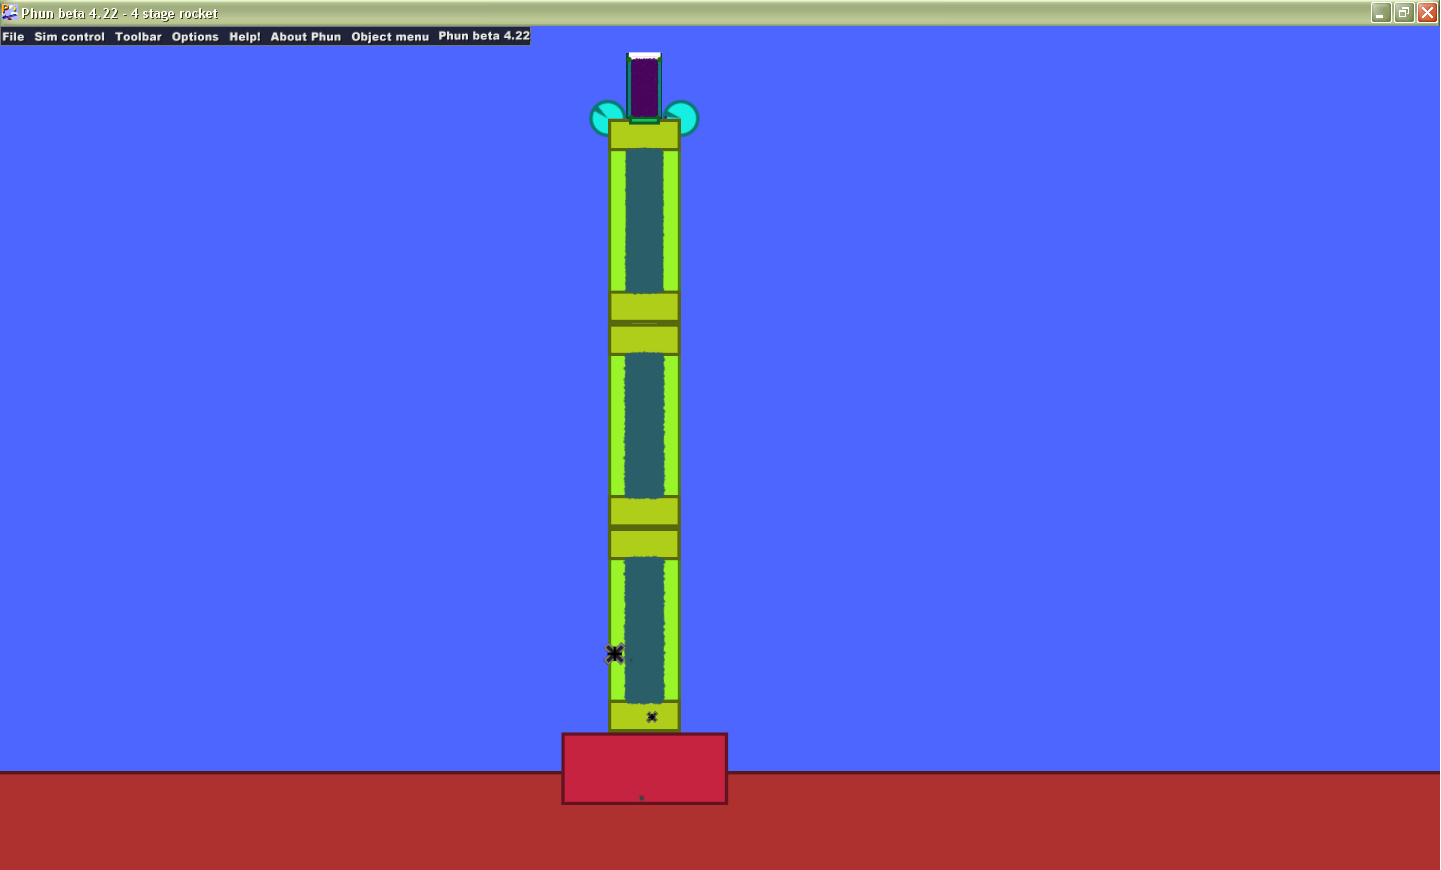Open the Toolbar menu
The width and height of the screenshot is (1441, 870).
(x=138, y=36)
